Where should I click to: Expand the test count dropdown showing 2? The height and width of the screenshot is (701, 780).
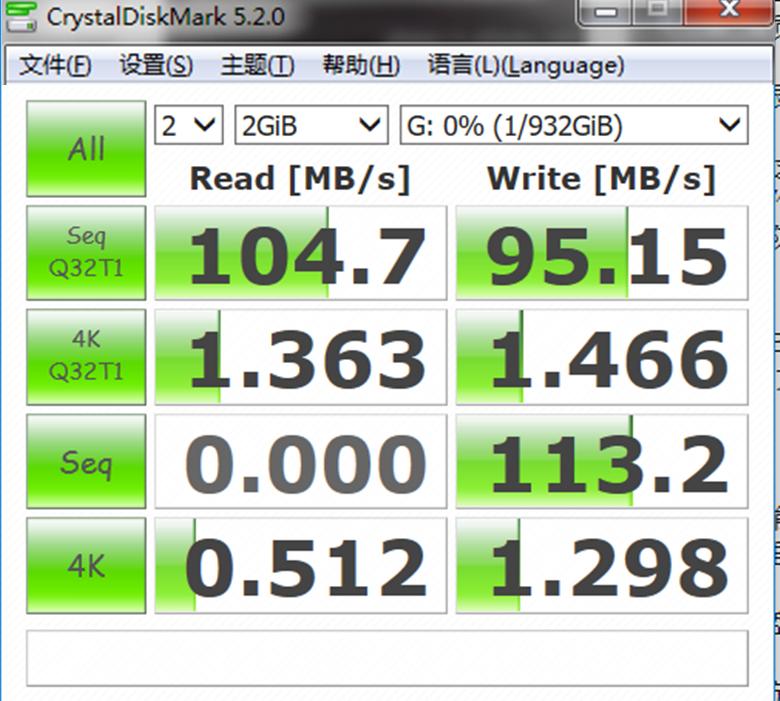coord(189,125)
